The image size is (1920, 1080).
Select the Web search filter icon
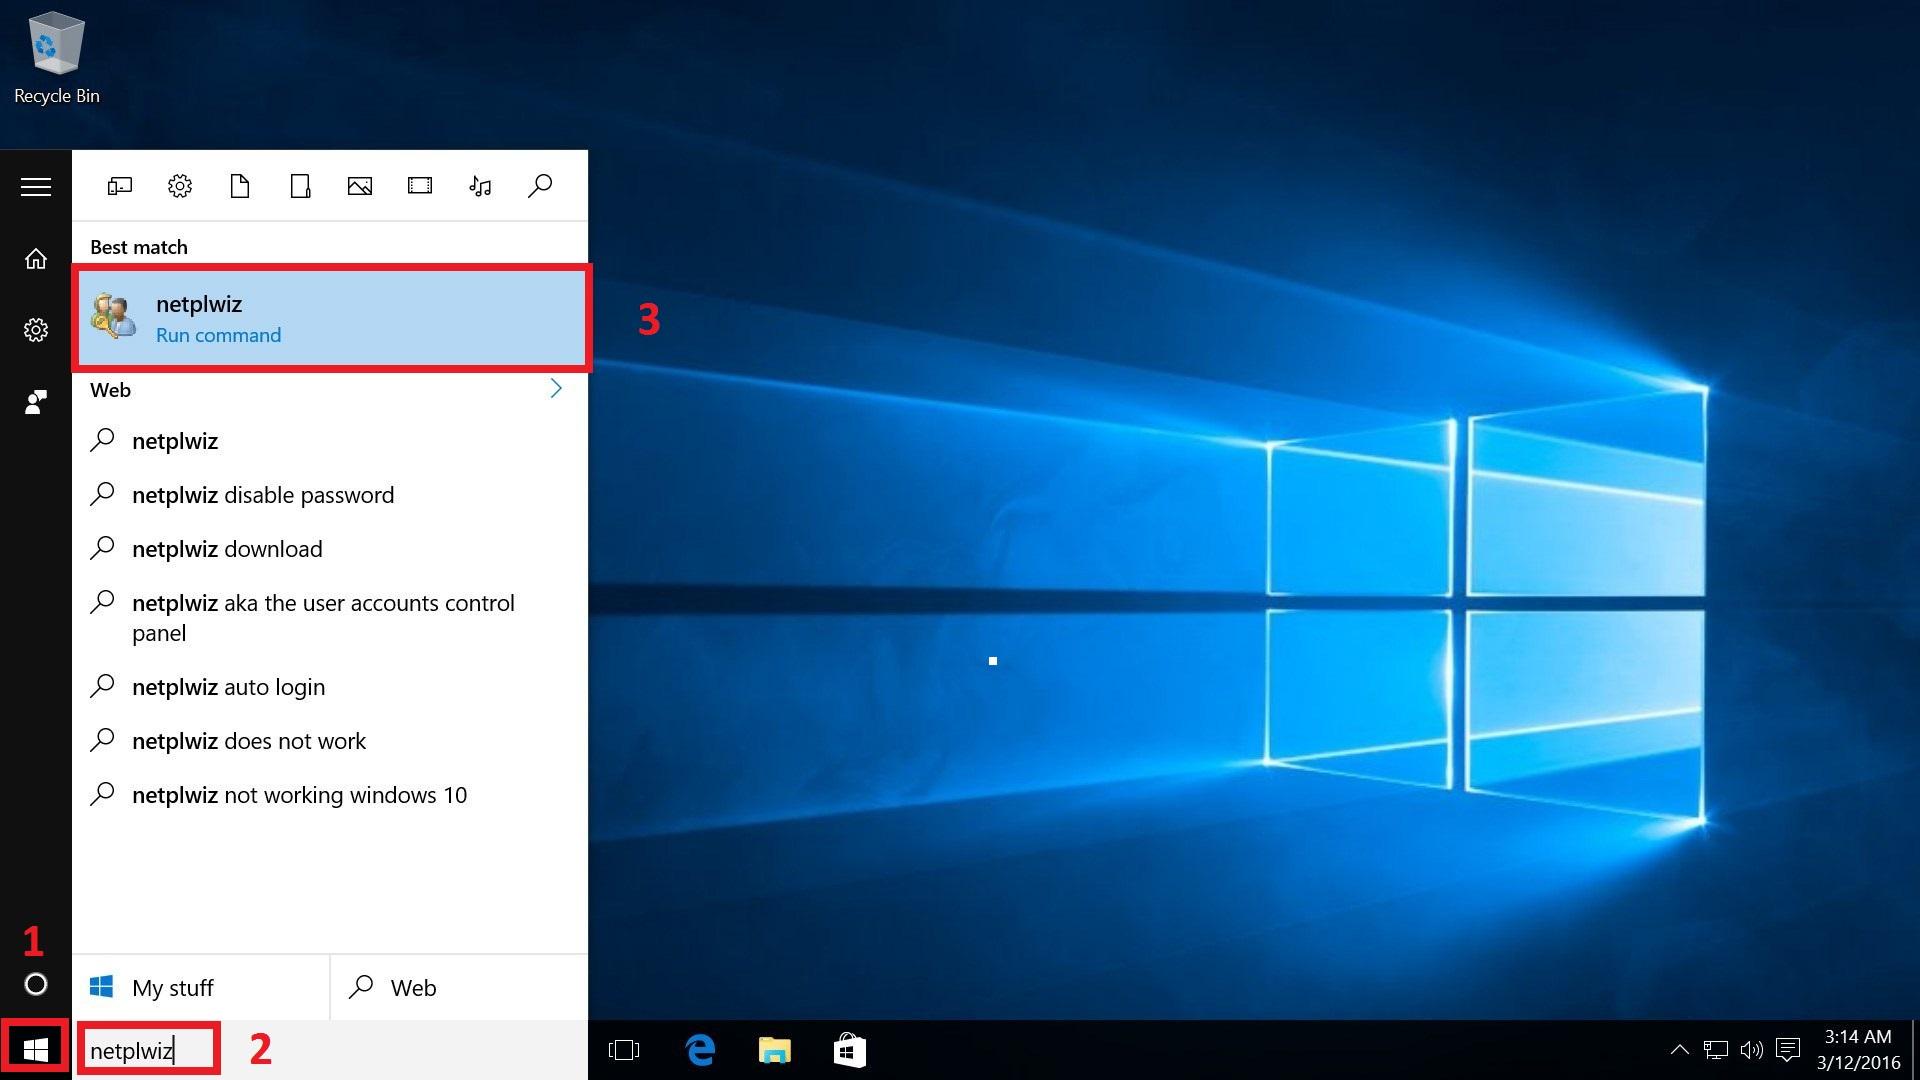point(540,185)
